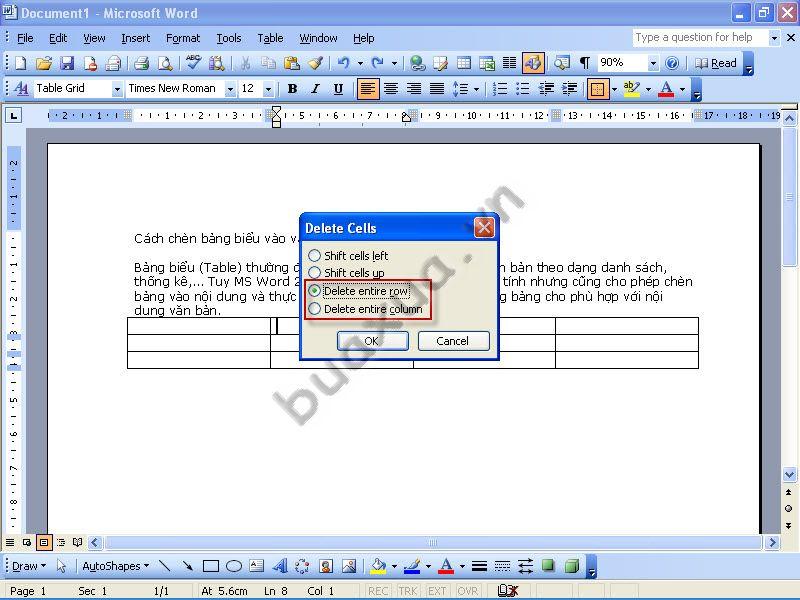Open Print Preview from the toolbar
Image resolution: width=800 pixels, height=600 pixels.
tap(165, 63)
